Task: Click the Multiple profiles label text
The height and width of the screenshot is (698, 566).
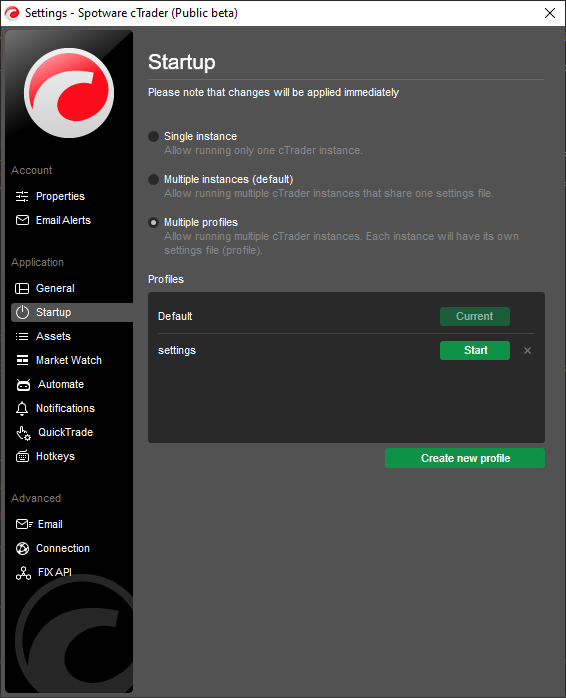Action: pyautogui.click(x=201, y=223)
